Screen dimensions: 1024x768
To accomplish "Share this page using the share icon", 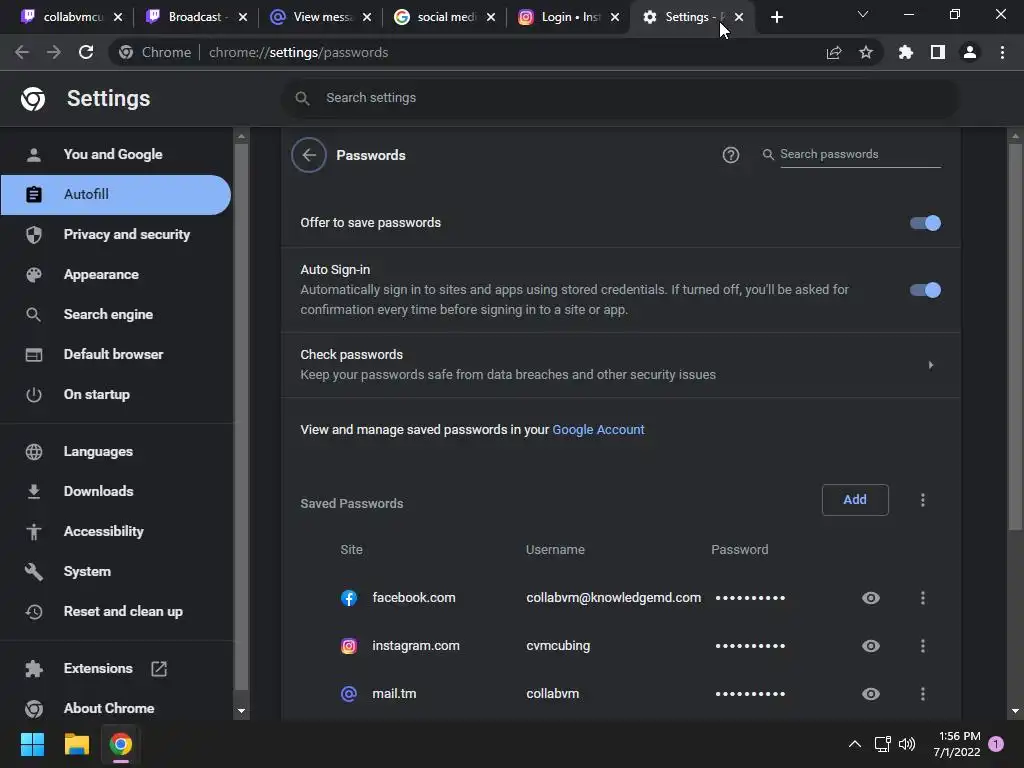I will pos(834,52).
